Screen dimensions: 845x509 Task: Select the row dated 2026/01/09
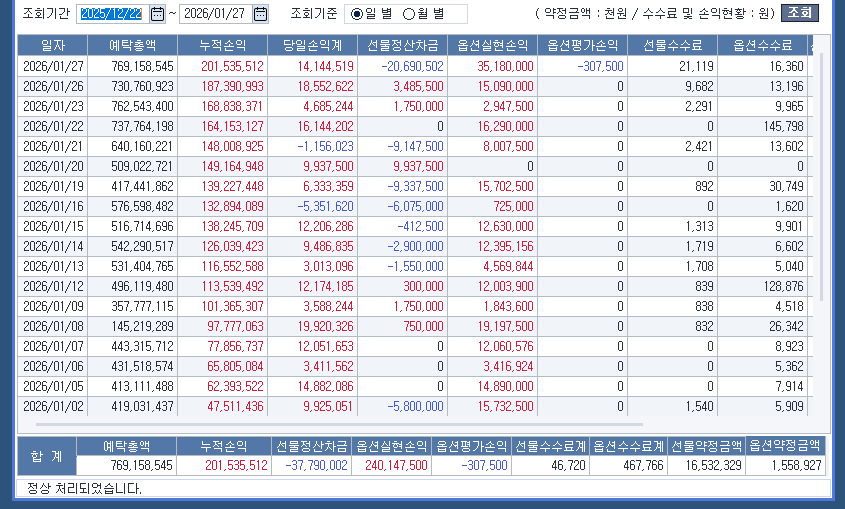click(x=415, y=306)
